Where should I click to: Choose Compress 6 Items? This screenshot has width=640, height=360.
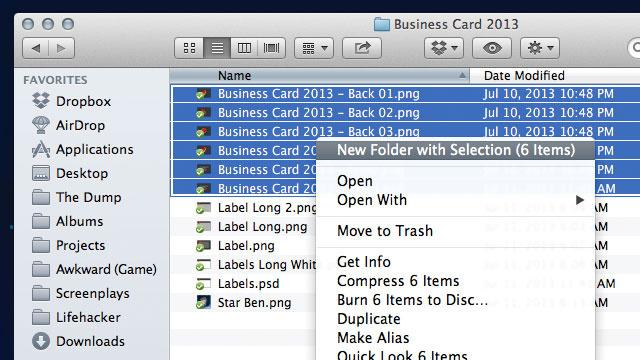click(456, 281)
